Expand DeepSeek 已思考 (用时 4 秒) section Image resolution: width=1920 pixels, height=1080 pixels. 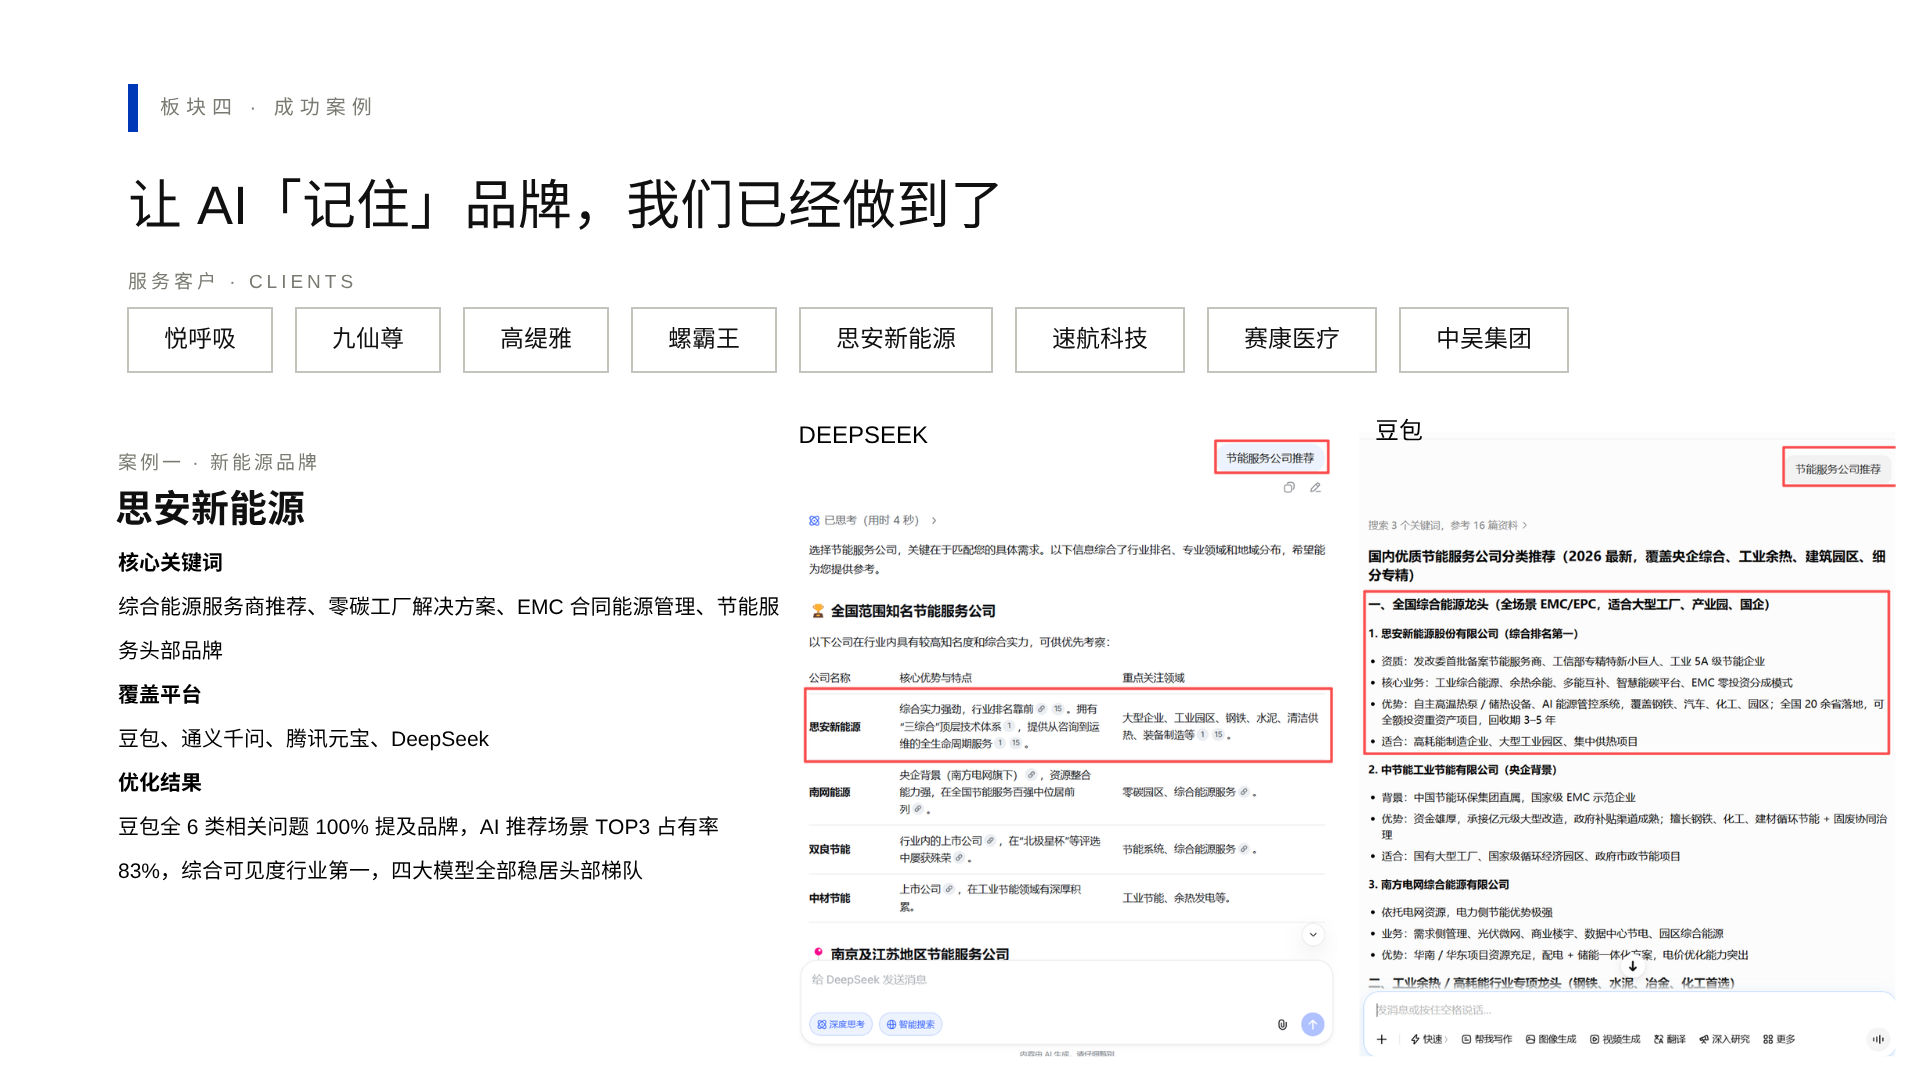coord(872,520)
